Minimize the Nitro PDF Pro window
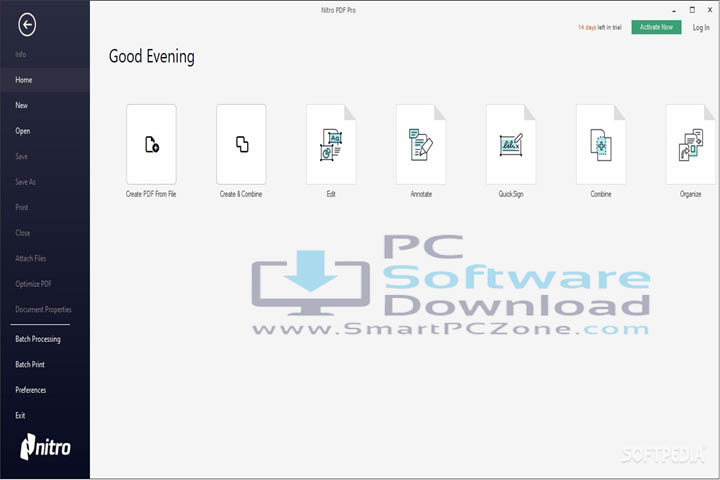 coord(674,10)
